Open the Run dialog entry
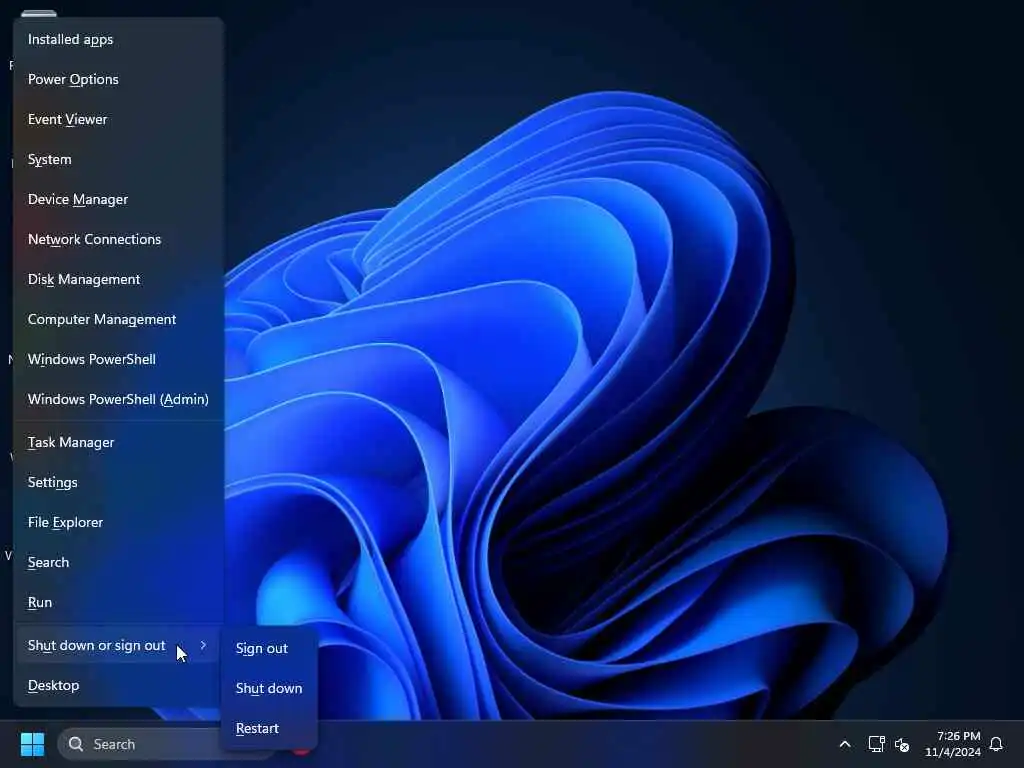Screen dimensions: 1024x768 coord(118,602)
